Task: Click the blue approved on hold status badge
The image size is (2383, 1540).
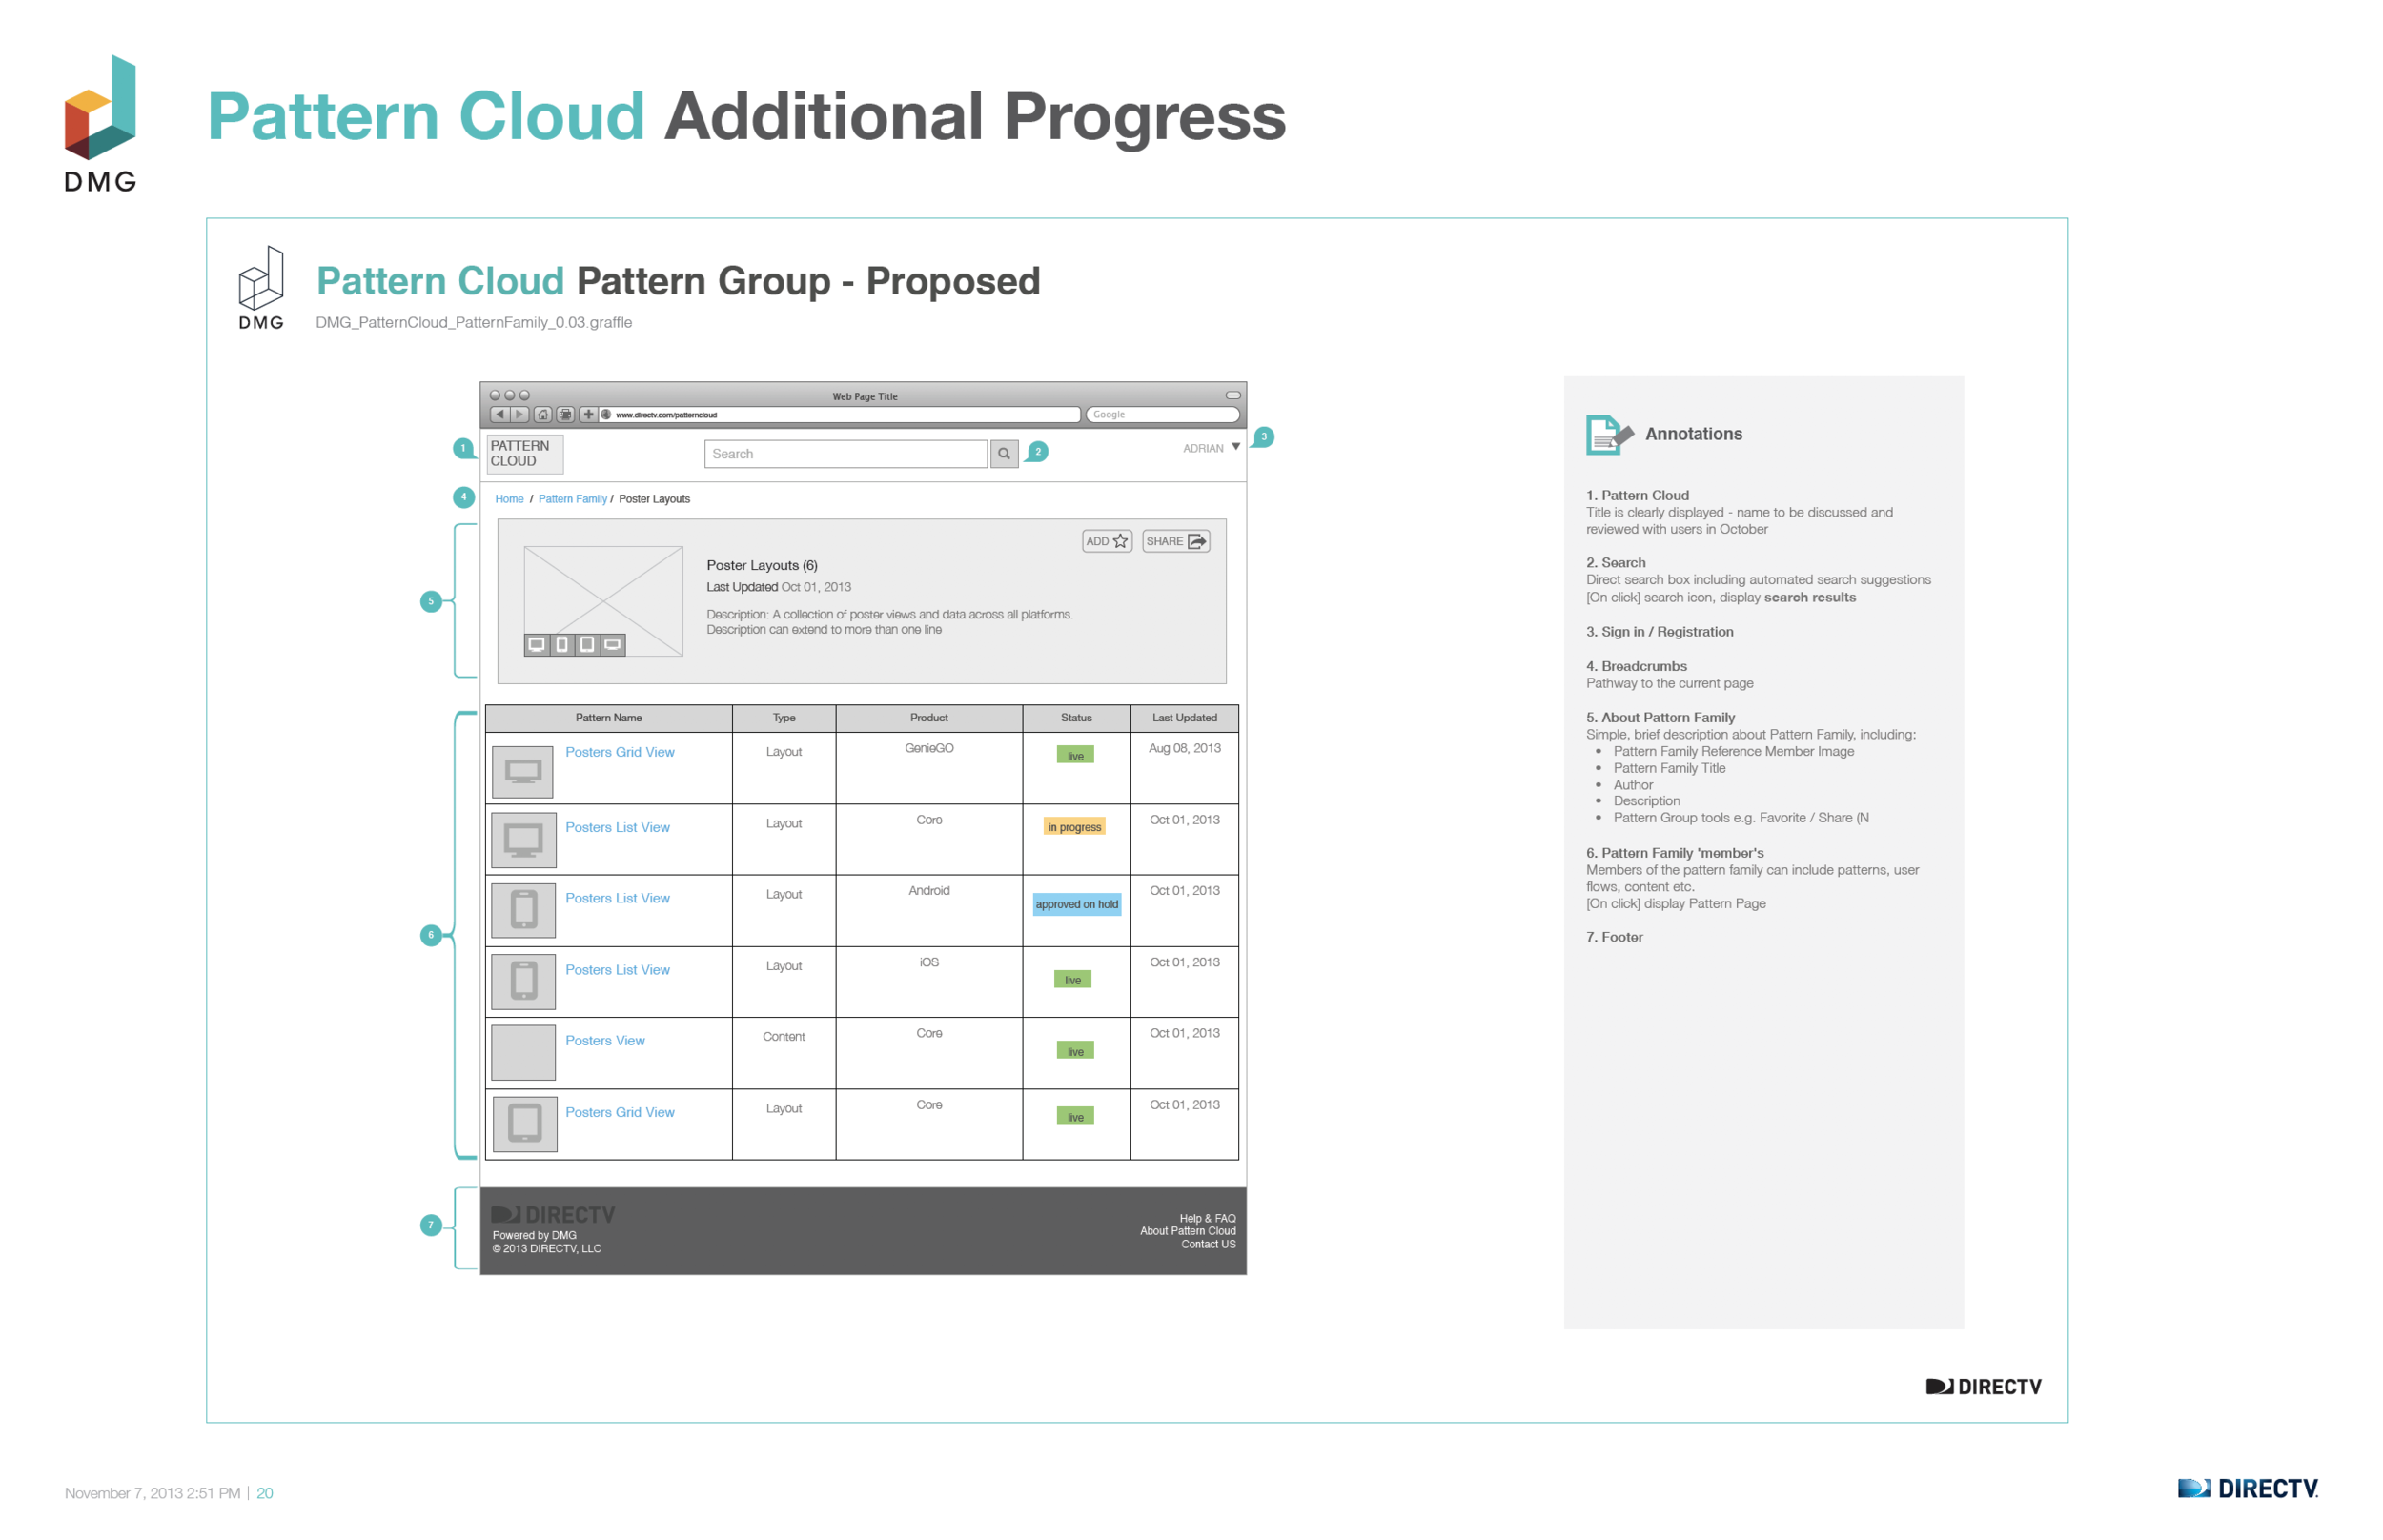Action: (1076, 904)
